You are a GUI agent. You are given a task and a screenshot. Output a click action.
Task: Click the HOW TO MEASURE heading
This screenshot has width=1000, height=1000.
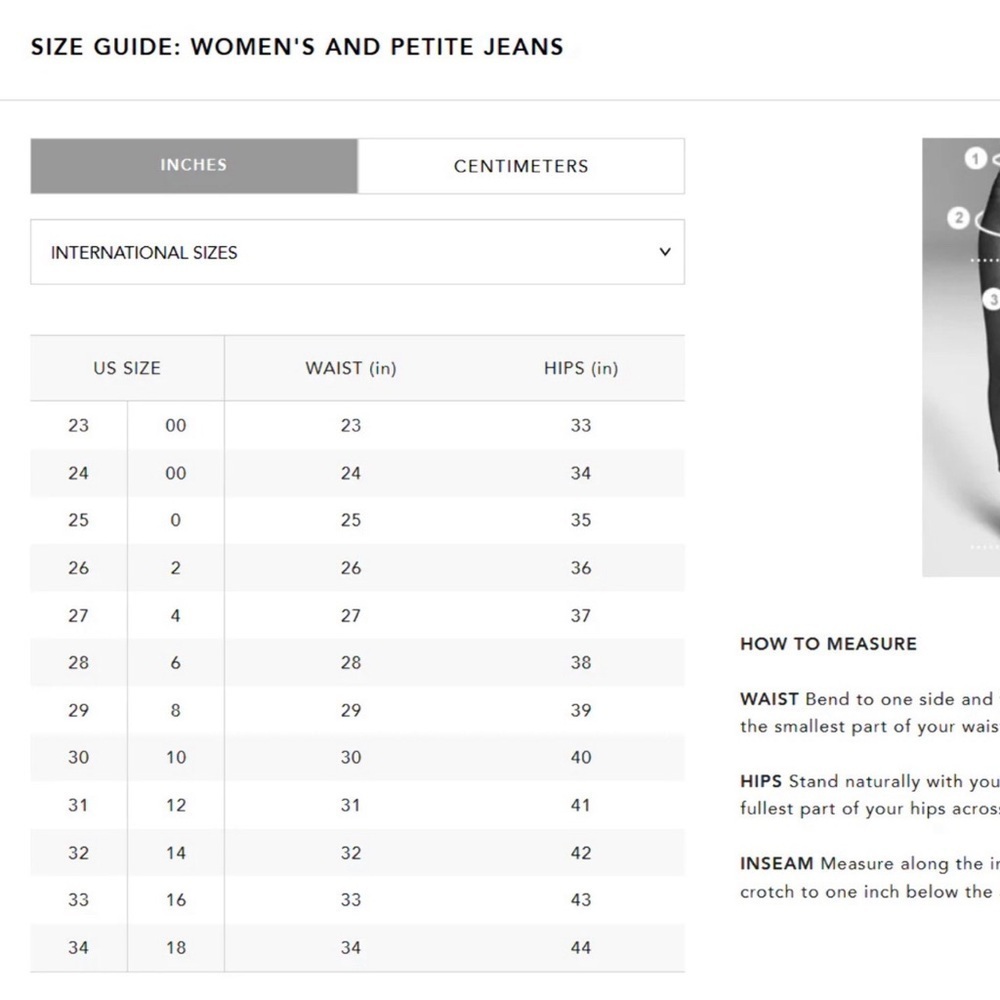(x=828, y=643)
